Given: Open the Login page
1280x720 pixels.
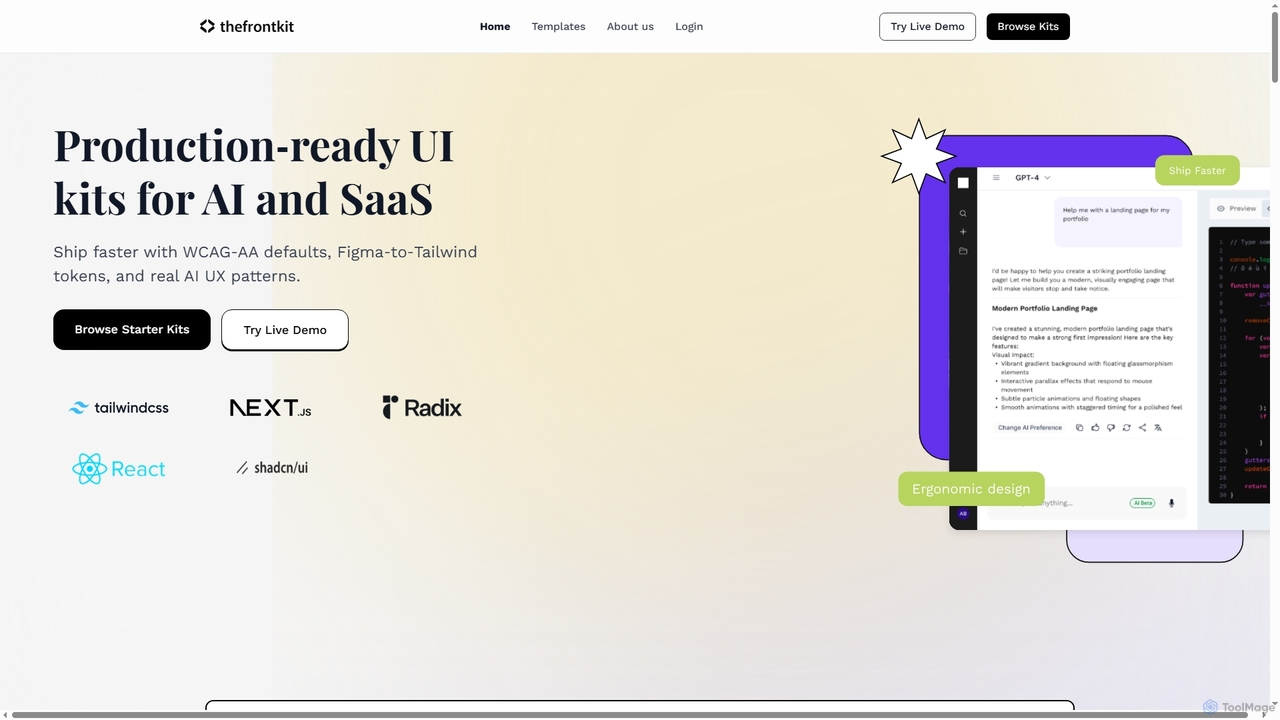Looking at the screenshot, I should pos(689,26).
